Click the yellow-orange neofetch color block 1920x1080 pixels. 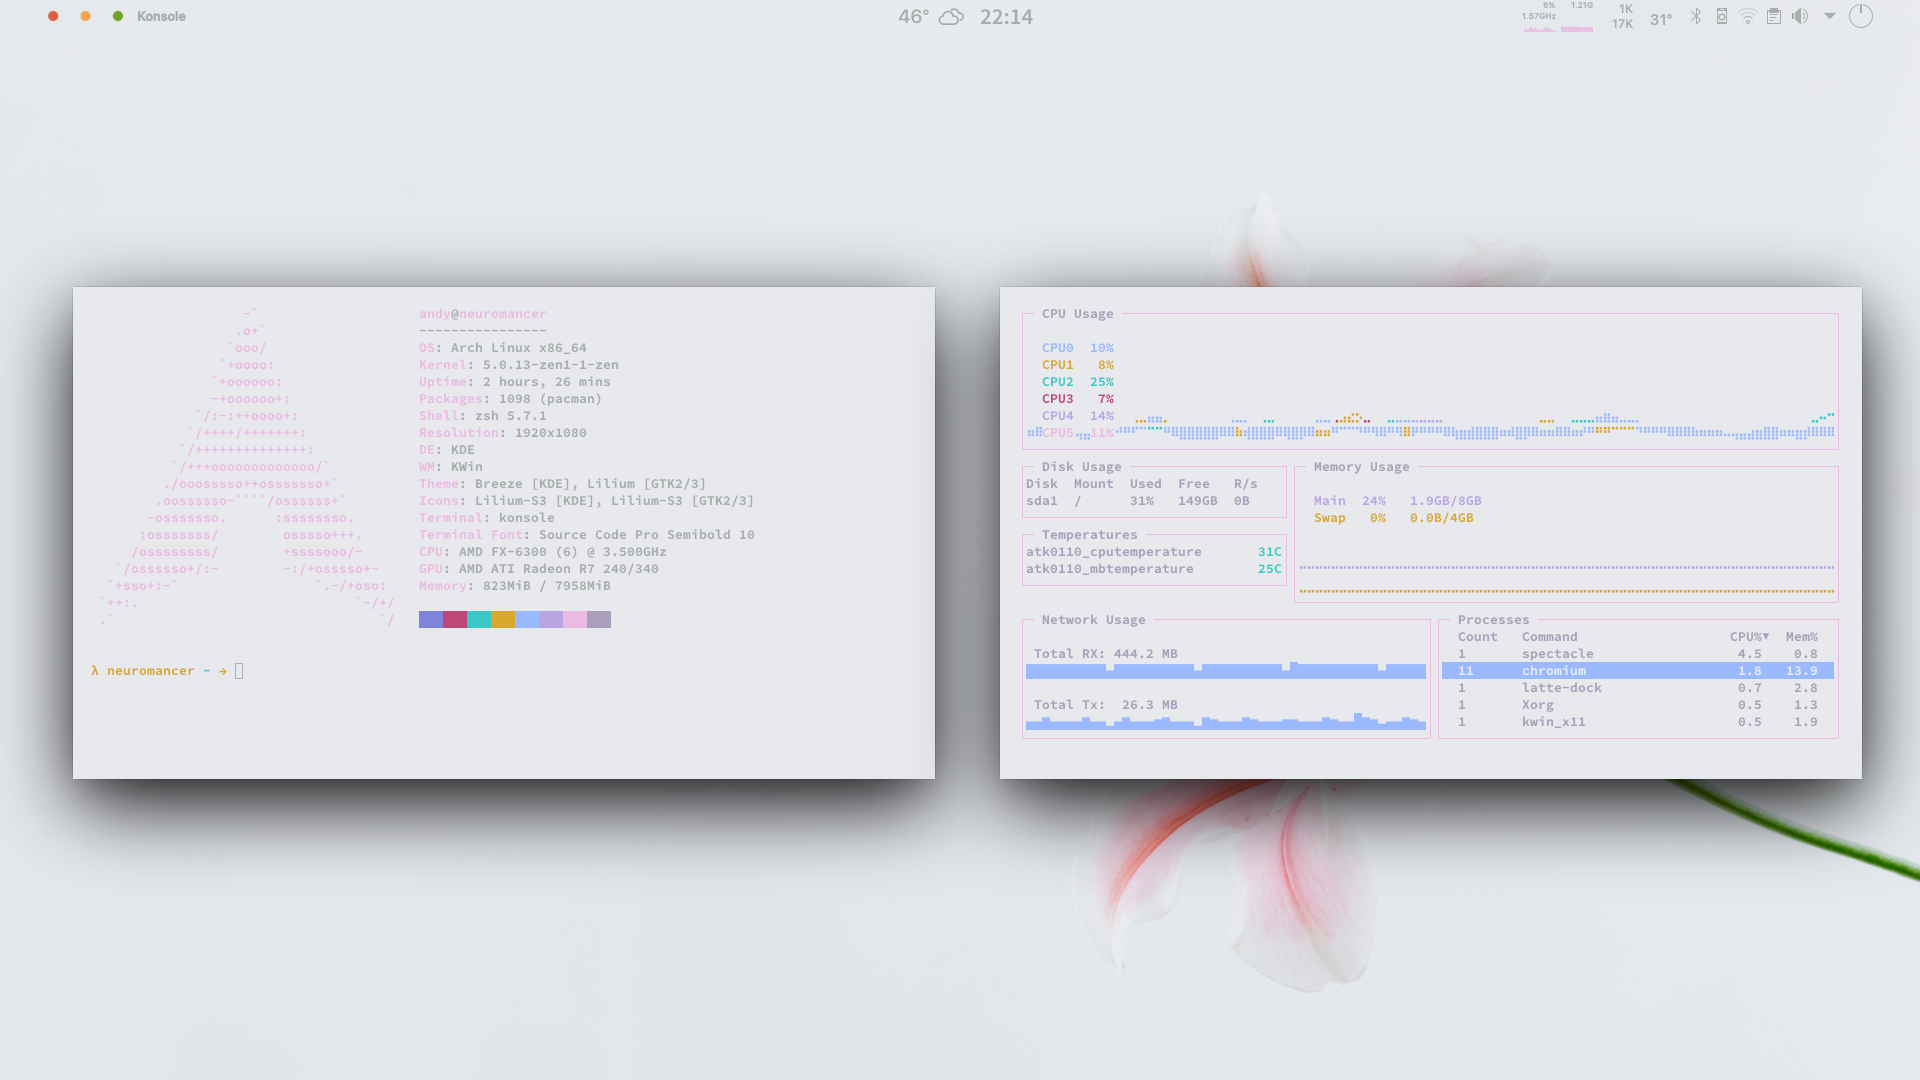(503, 620)
